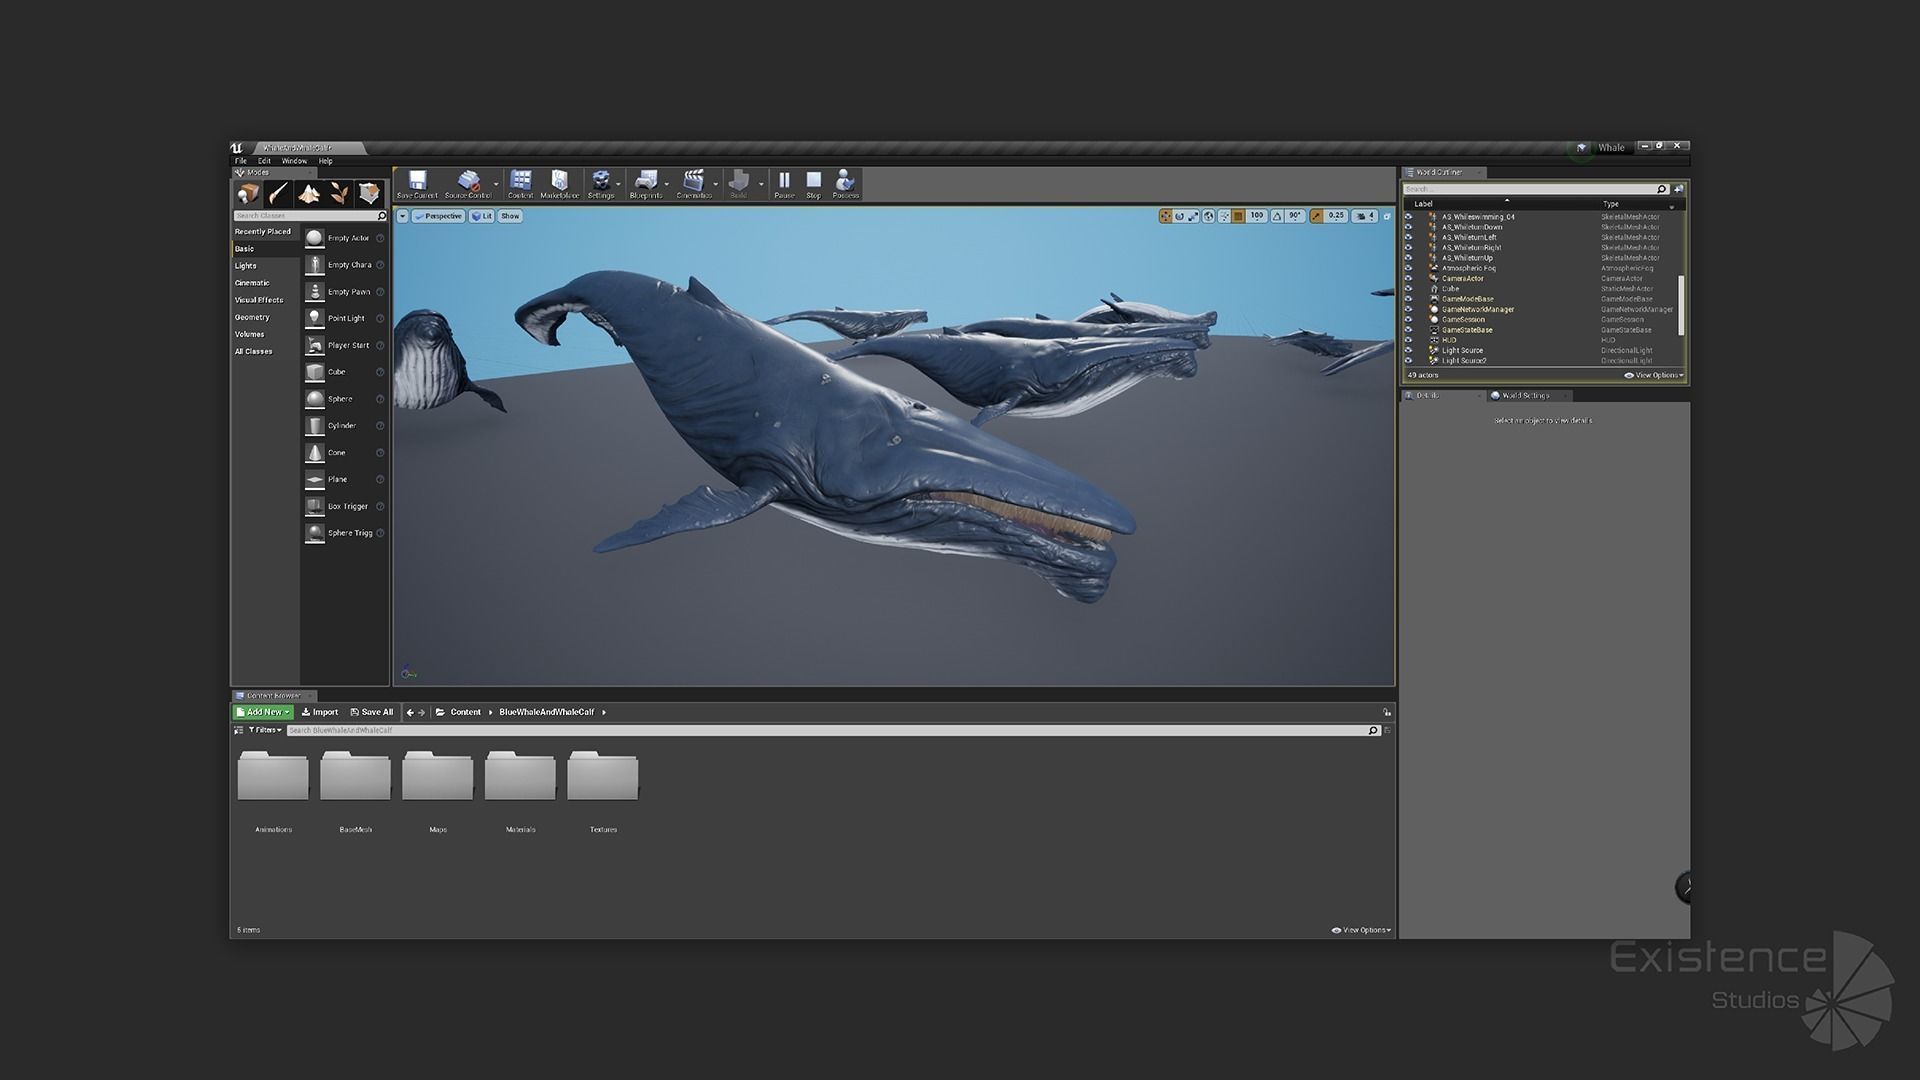The width and height of the screenshot is (1920, 1080).
Task: Click the Show button in viewport
Action: 510,216
